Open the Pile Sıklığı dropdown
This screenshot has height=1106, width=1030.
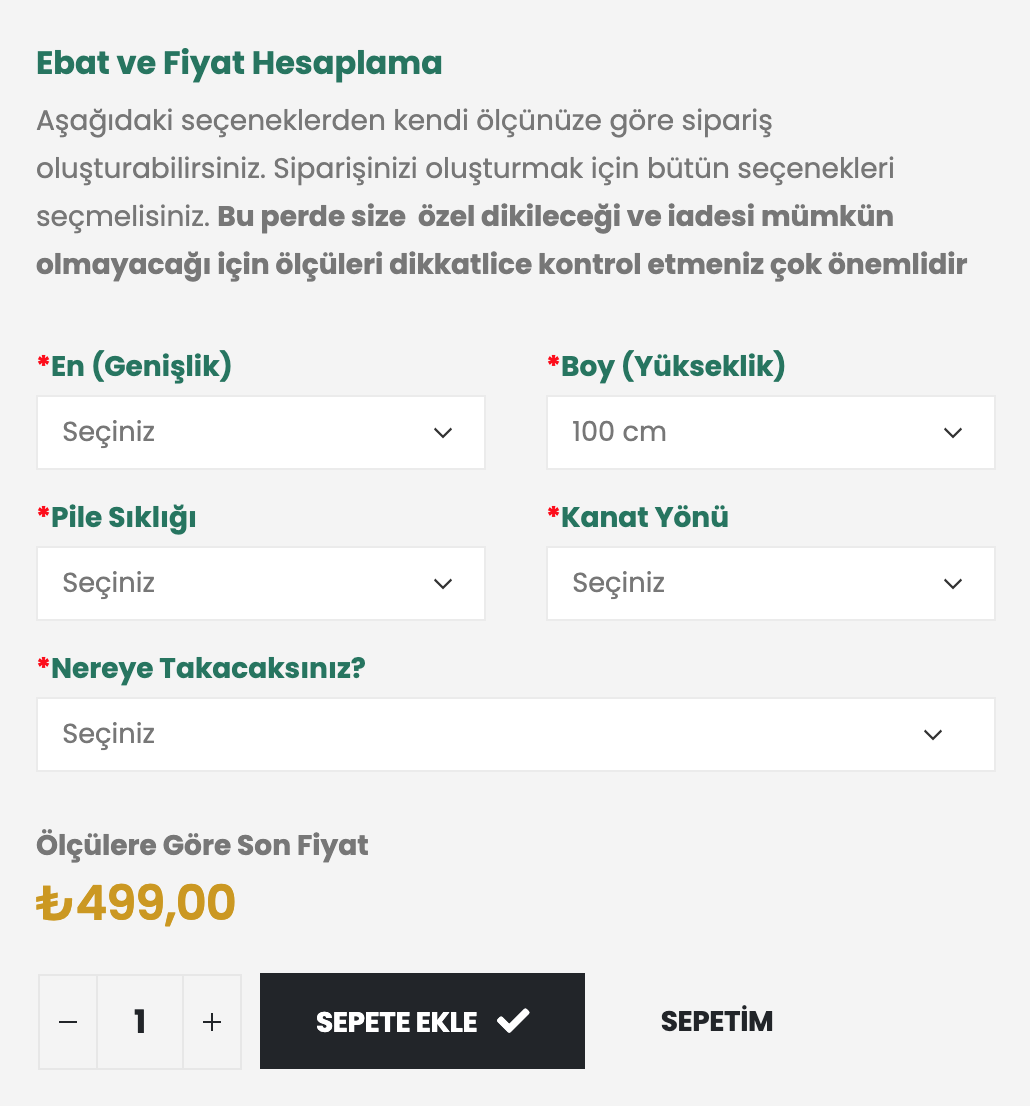click(260, 583)
